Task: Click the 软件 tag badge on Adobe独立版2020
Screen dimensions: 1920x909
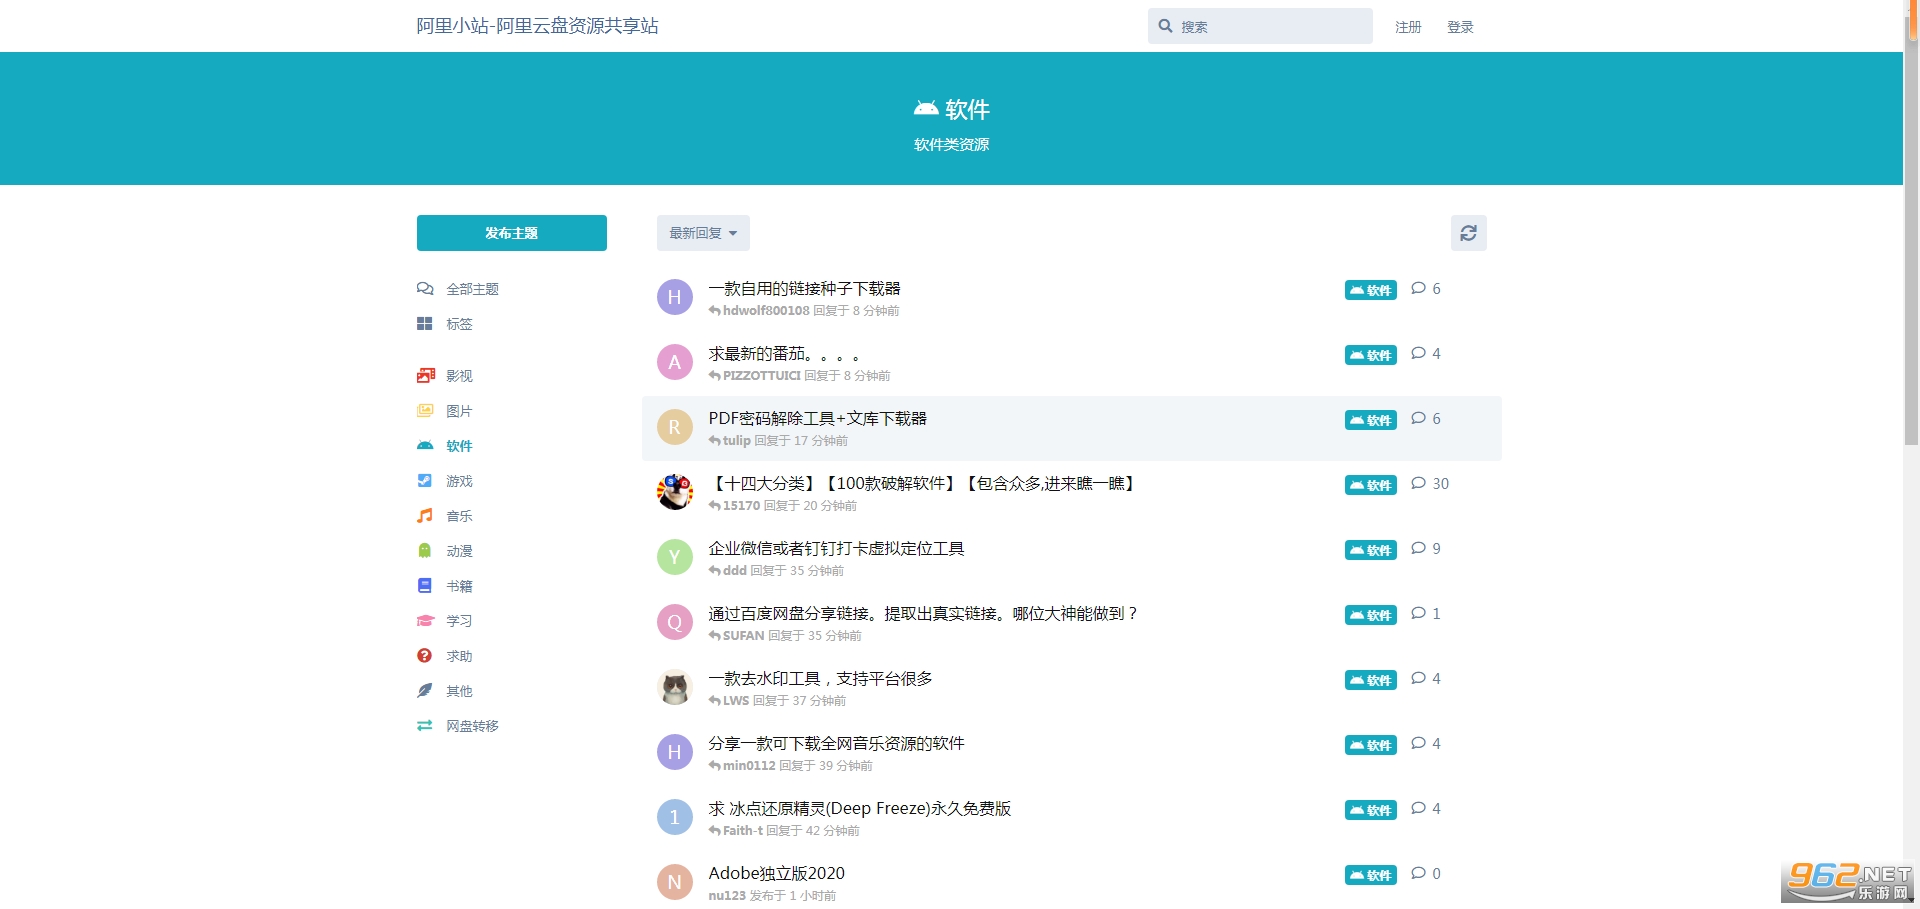Action: point(1370,875)
